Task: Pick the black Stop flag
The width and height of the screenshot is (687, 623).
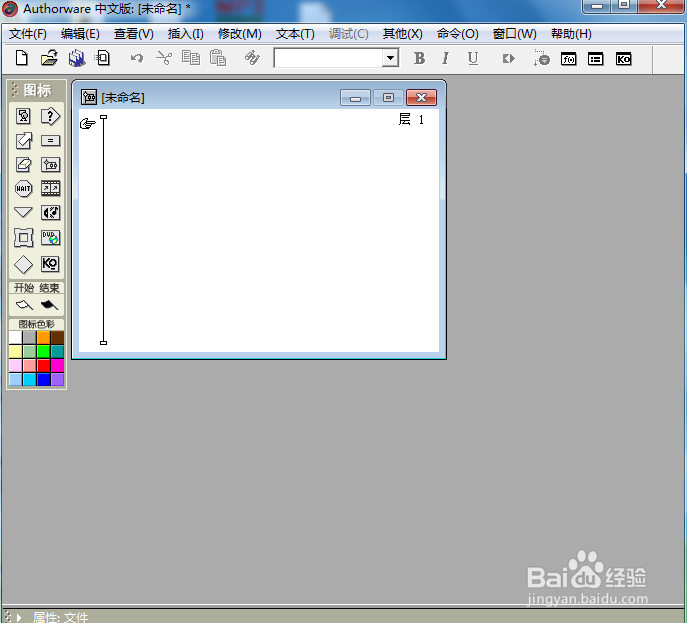Action: tap(49, 304)
